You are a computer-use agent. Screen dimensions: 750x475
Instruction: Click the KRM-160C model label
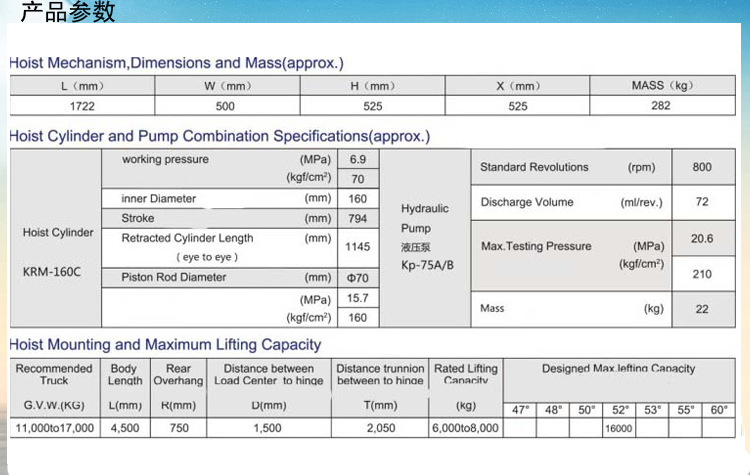pos(57,270)
